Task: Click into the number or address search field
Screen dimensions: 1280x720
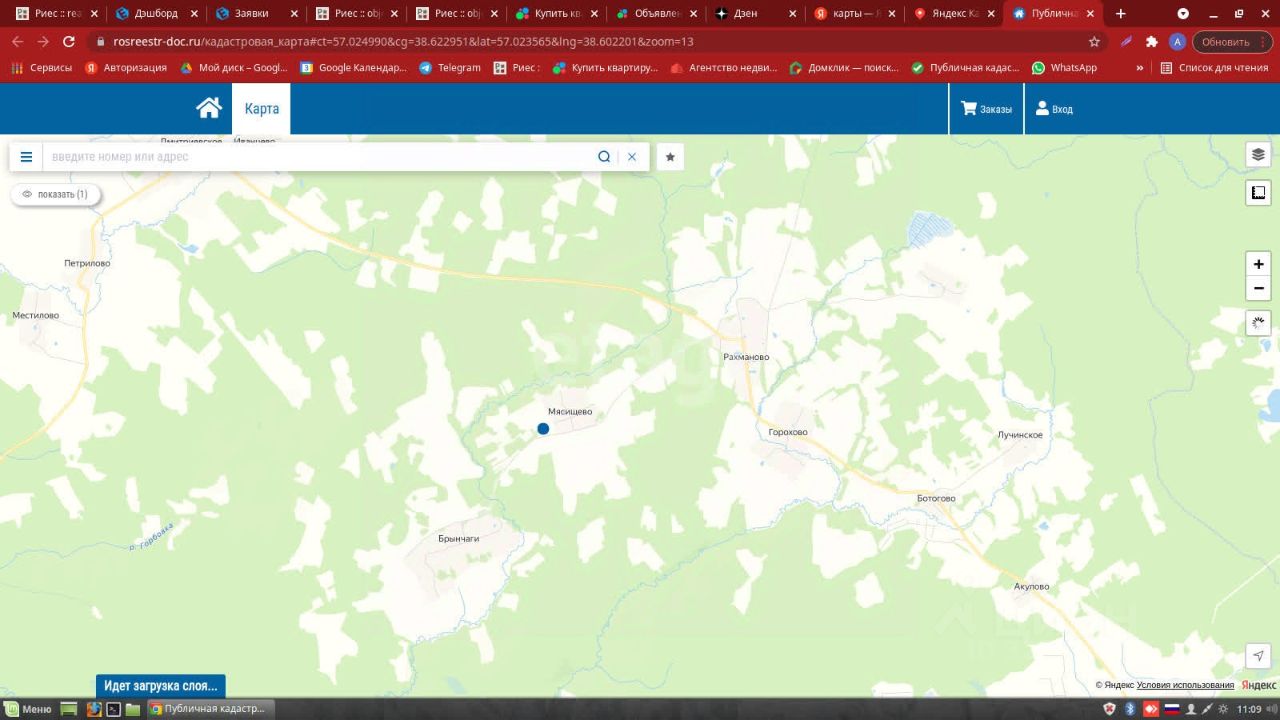Action: click(x=320, y=157)
